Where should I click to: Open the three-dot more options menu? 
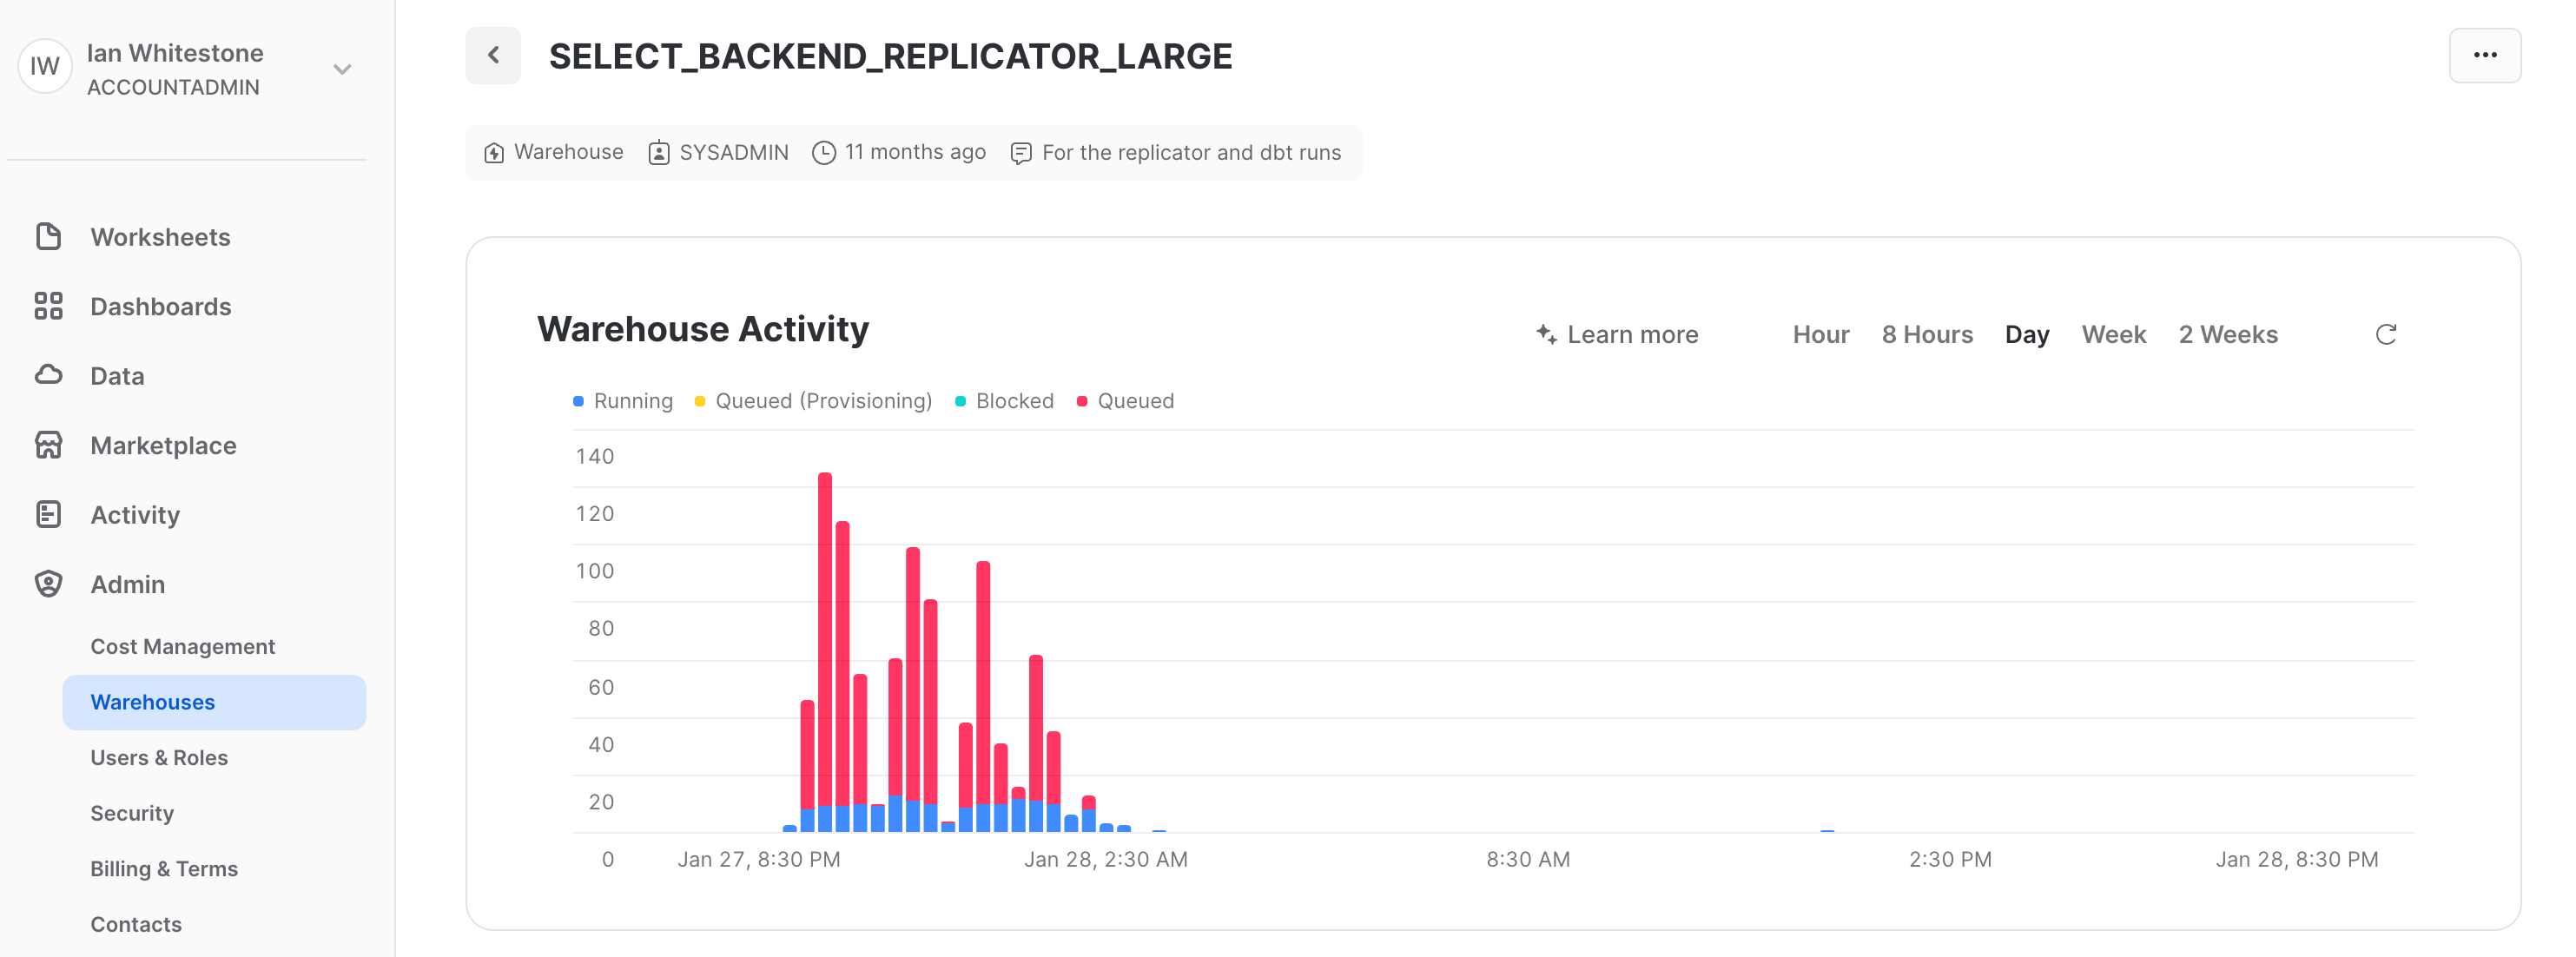coord(2484,55)
